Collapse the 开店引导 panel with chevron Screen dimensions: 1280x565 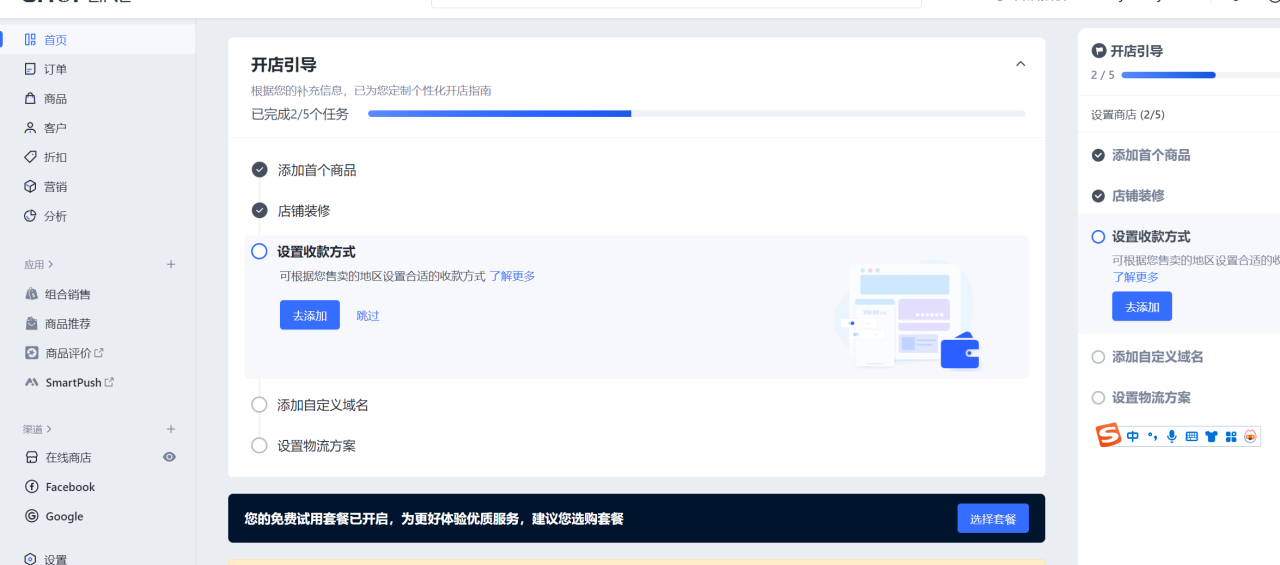tap(1020, 64)
